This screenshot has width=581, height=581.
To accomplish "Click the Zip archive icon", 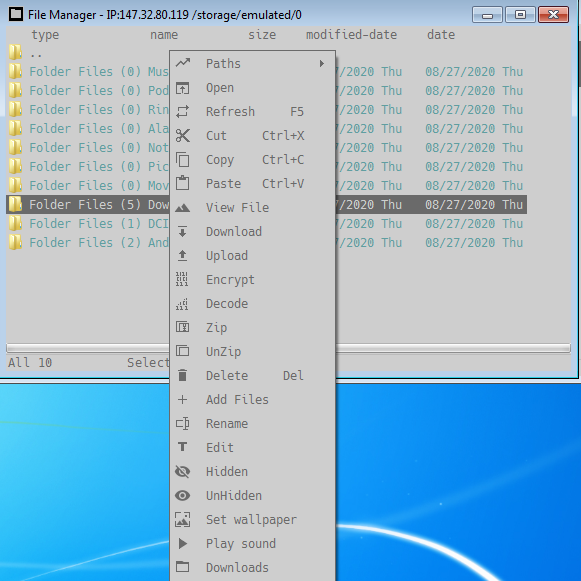I will tap(183, 328).
